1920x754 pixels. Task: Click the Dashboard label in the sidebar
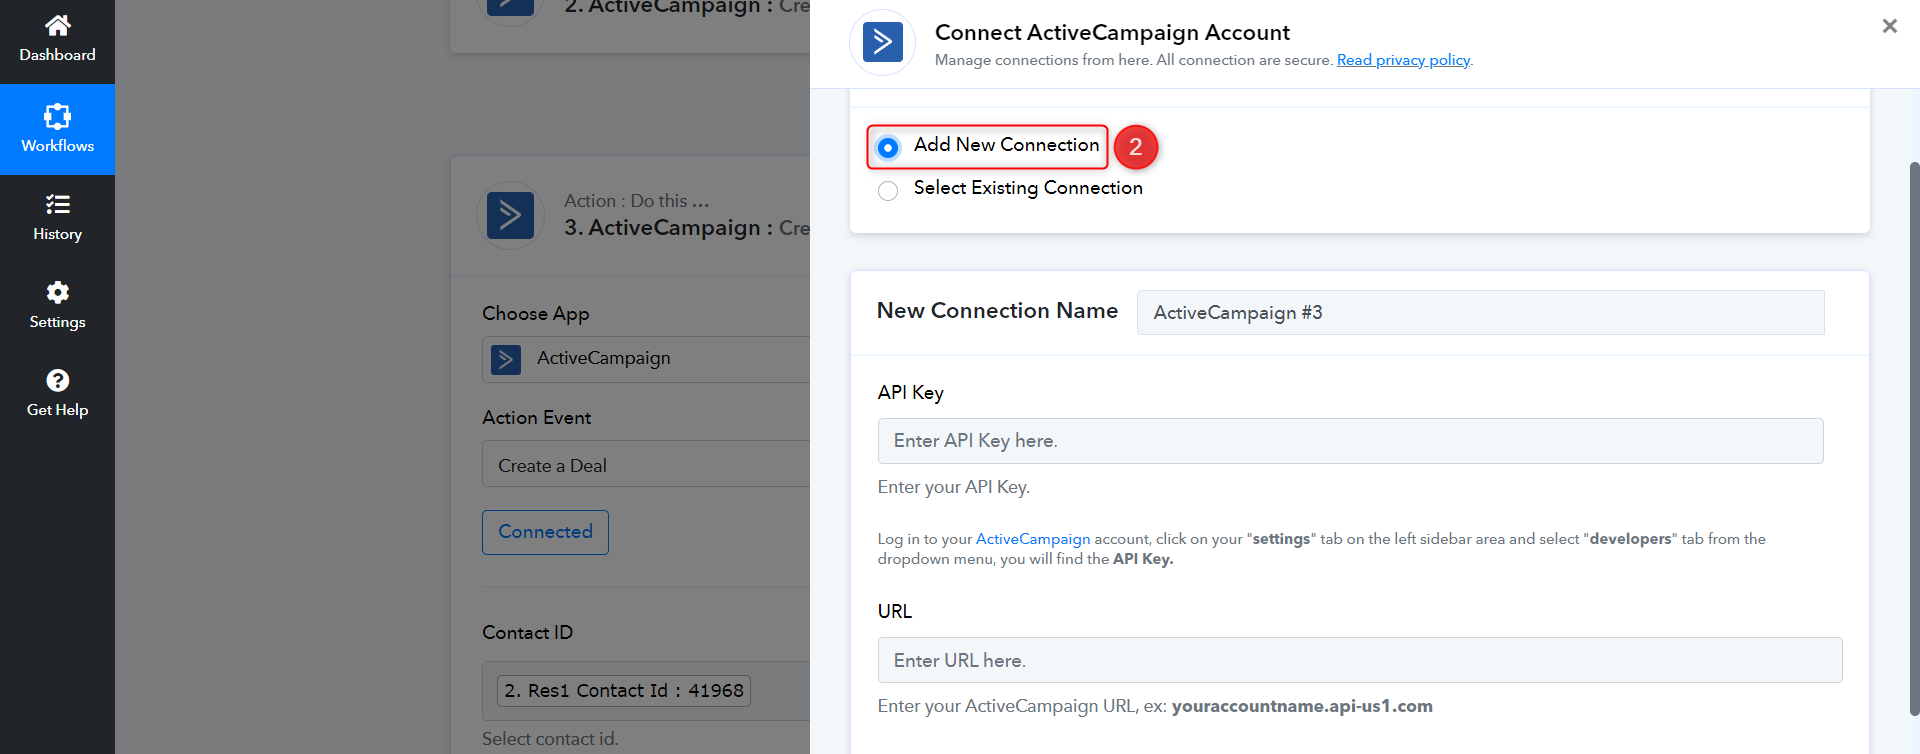58,55
